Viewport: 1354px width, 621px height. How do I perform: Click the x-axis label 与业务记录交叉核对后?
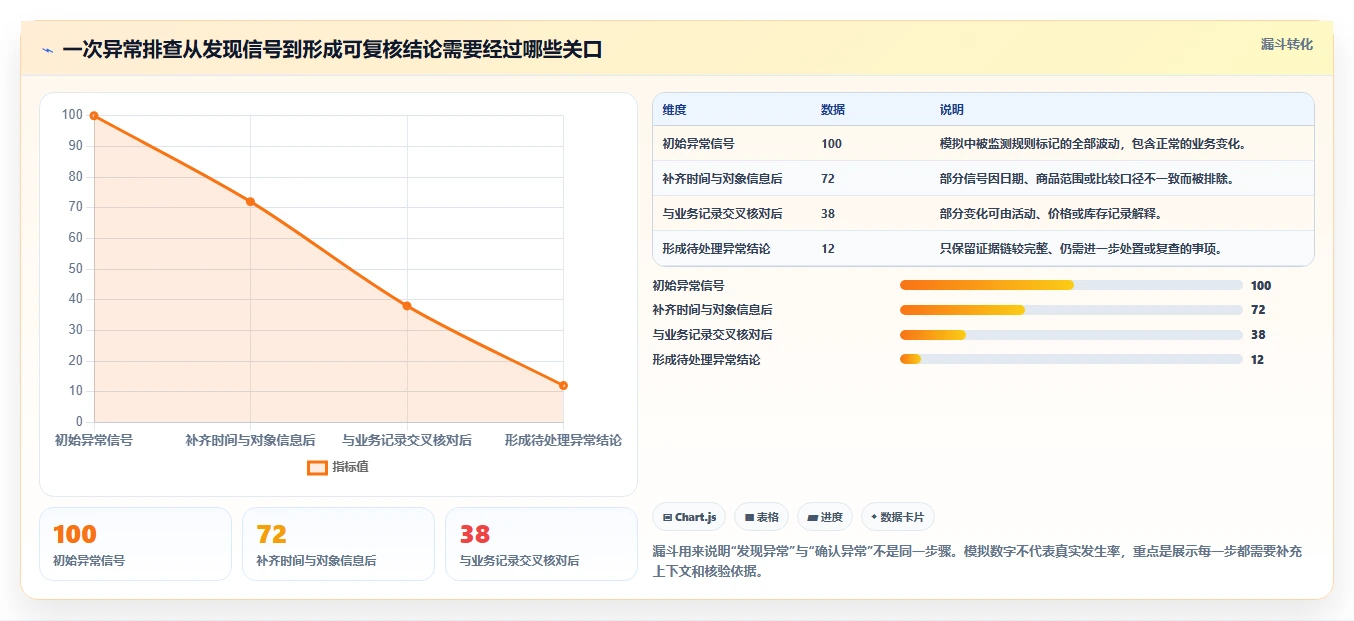coord(407,440)
